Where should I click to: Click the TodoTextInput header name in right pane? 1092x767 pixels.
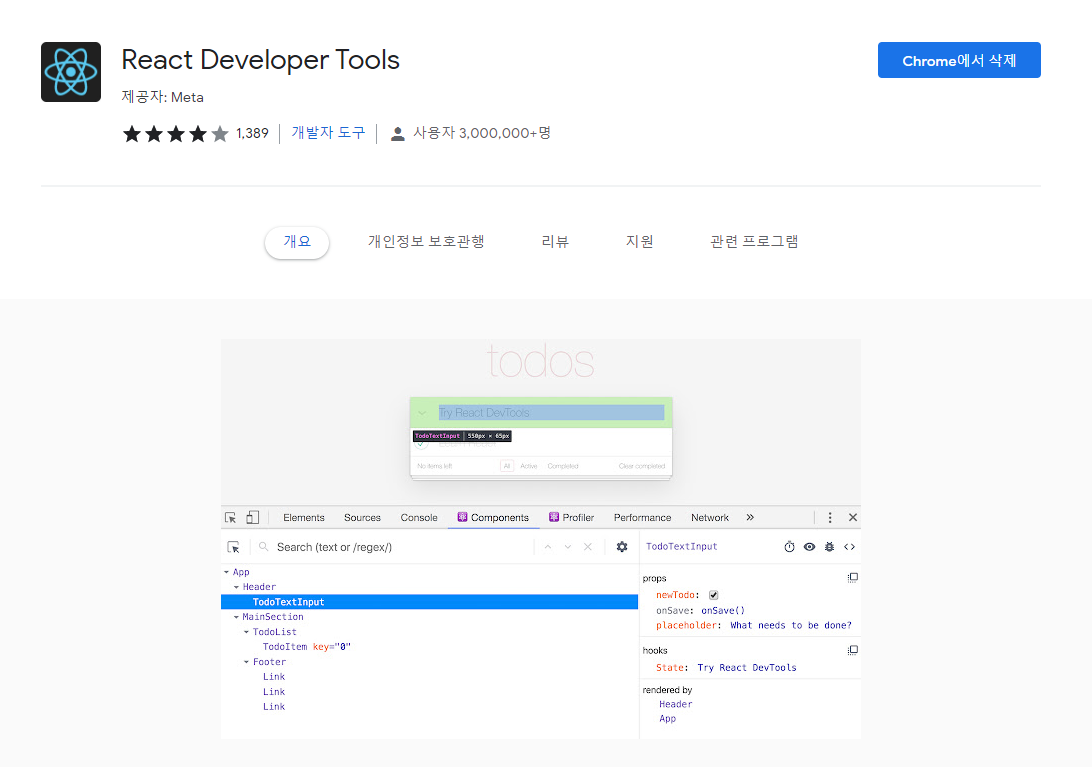click(x=681, y=547)
